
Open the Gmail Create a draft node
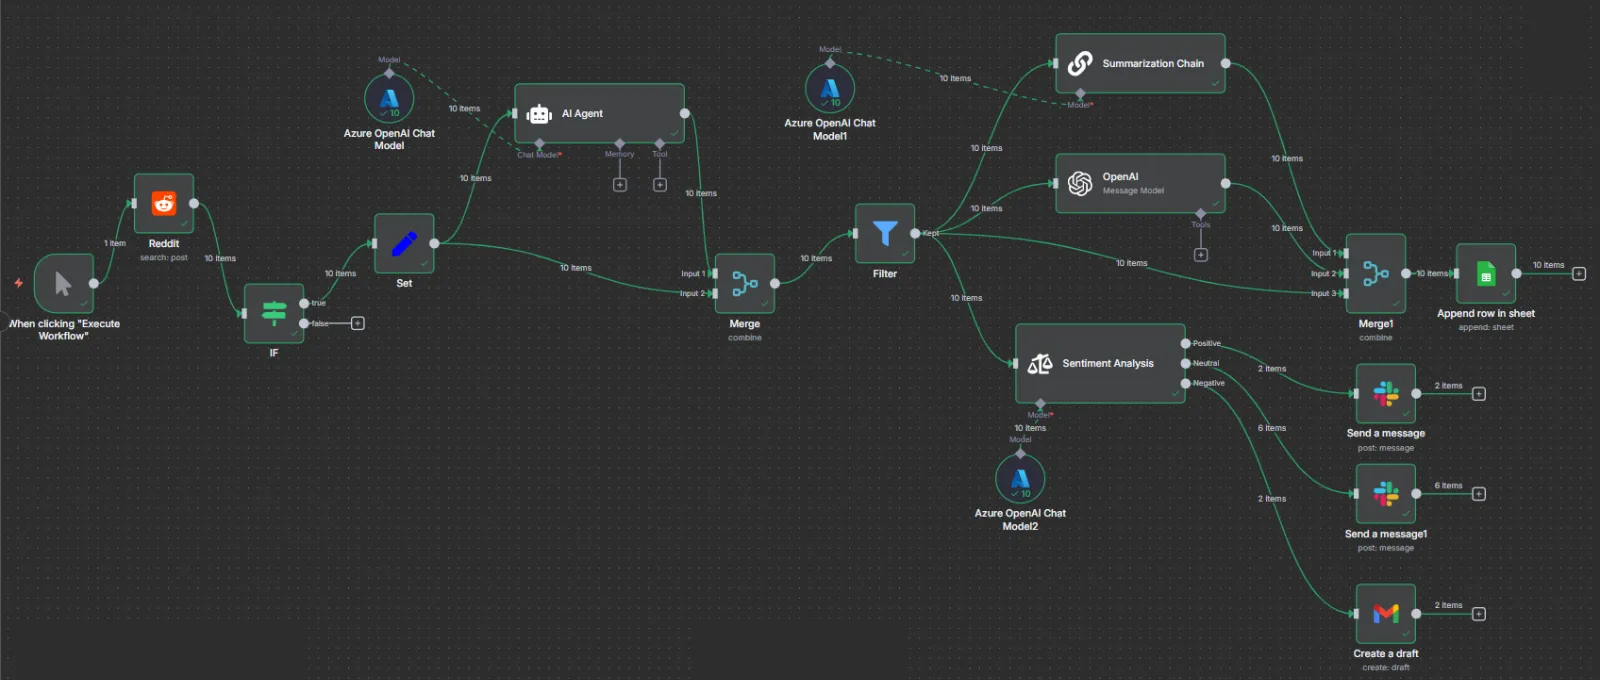pyautogui.click(x=1386, y=613)
